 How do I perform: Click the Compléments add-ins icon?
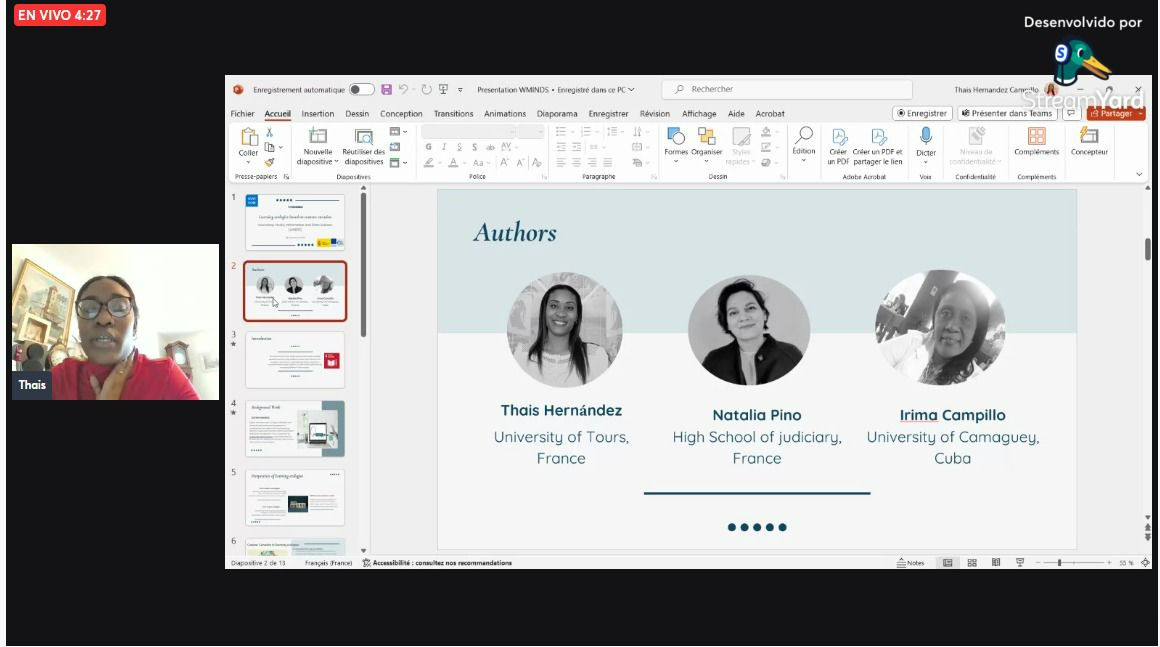[x=1036, y=137]
